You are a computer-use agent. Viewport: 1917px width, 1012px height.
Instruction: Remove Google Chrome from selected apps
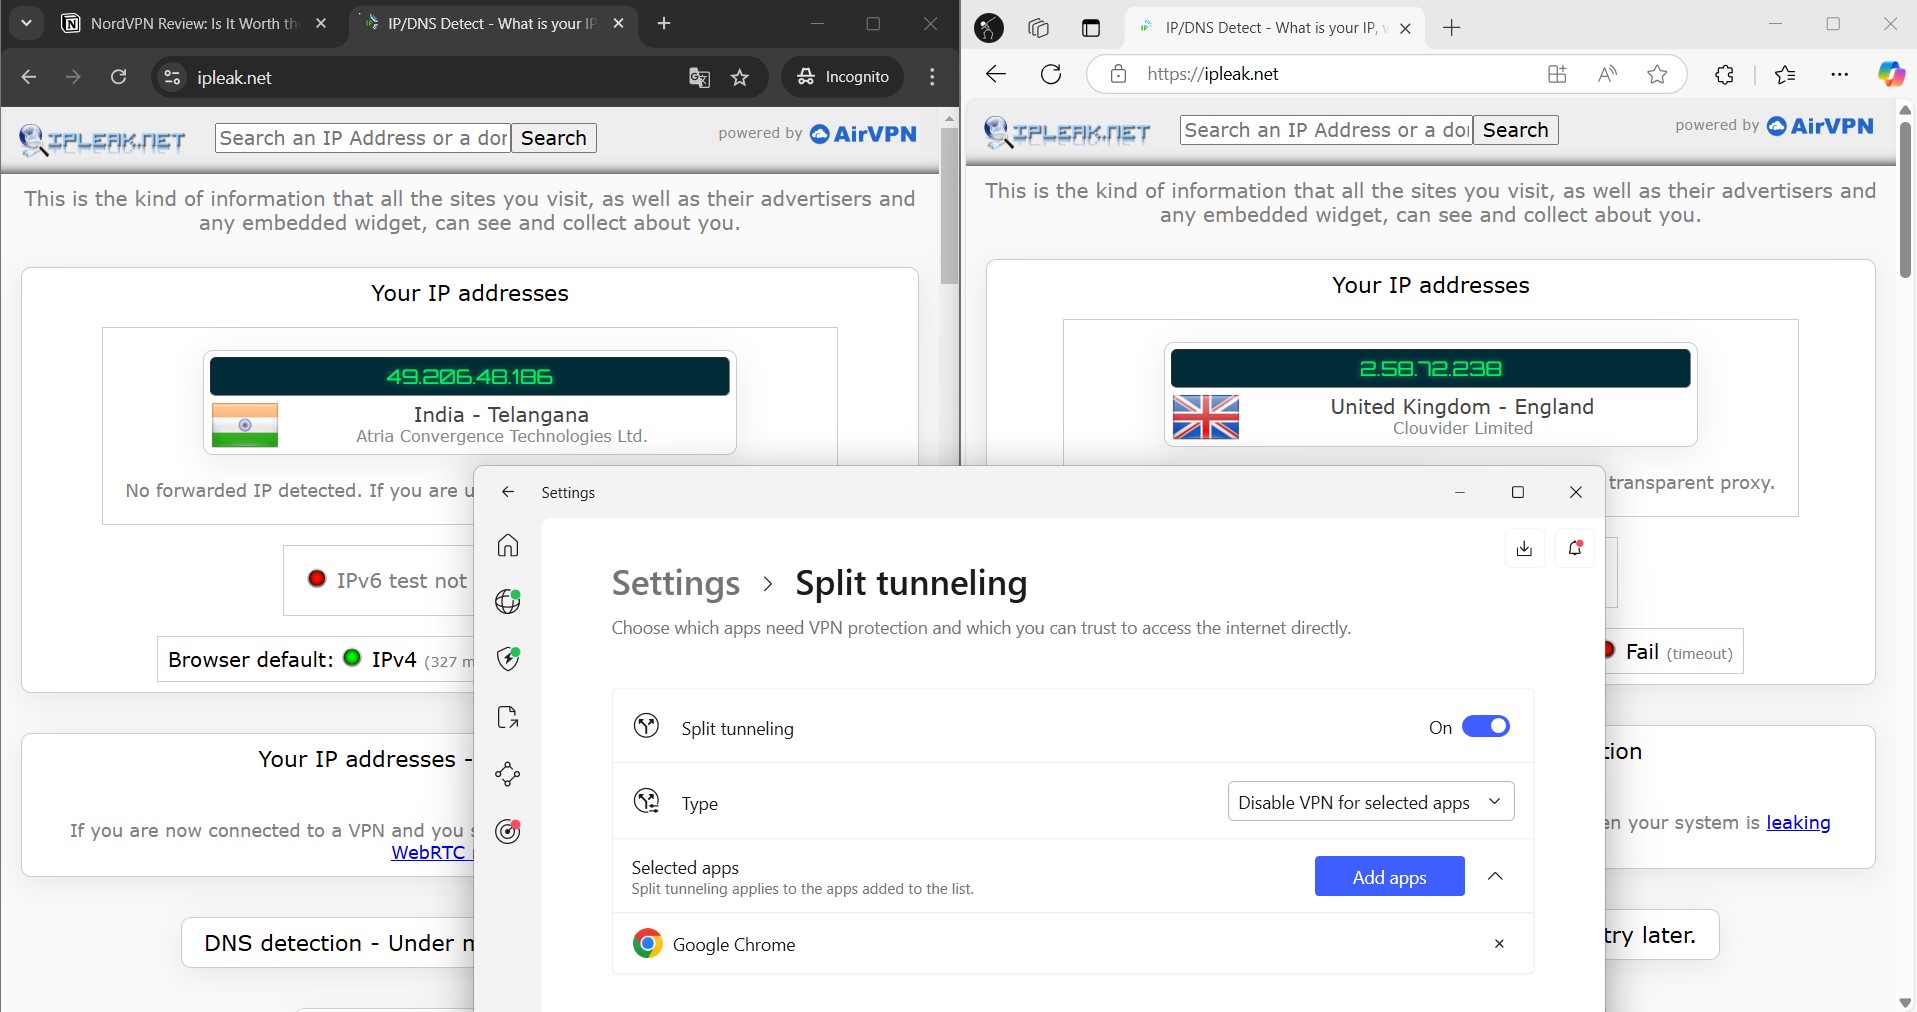[x=1499, y=944]
